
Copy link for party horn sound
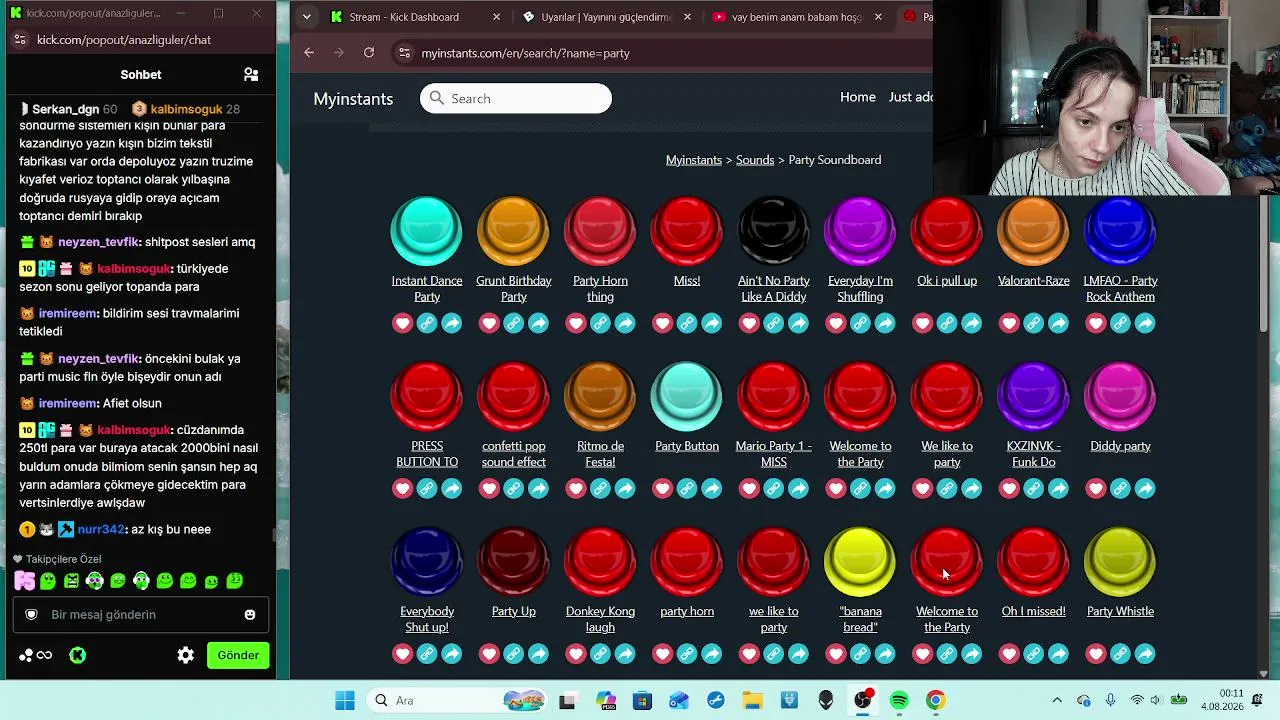click(x=687, y=654)
